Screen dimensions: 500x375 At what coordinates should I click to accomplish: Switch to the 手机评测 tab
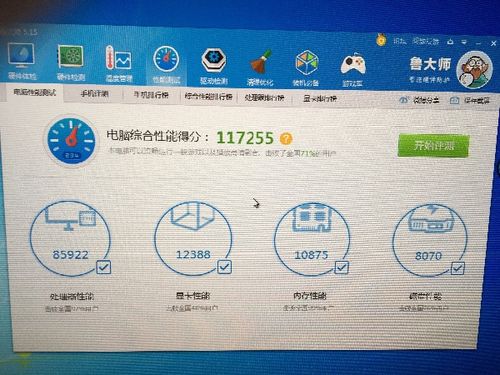95,94
